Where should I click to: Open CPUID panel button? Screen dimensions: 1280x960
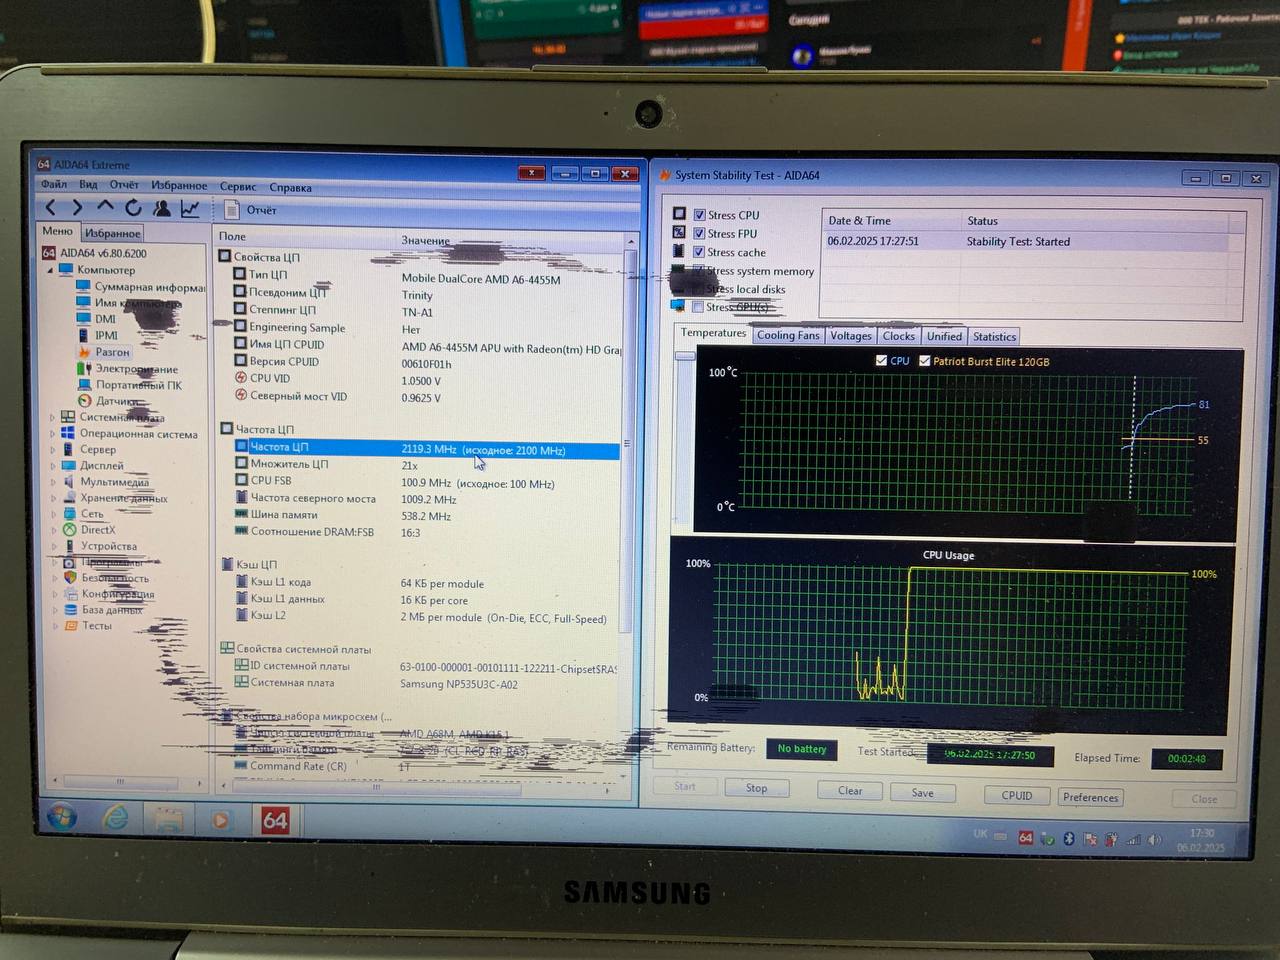[1017, 795]
